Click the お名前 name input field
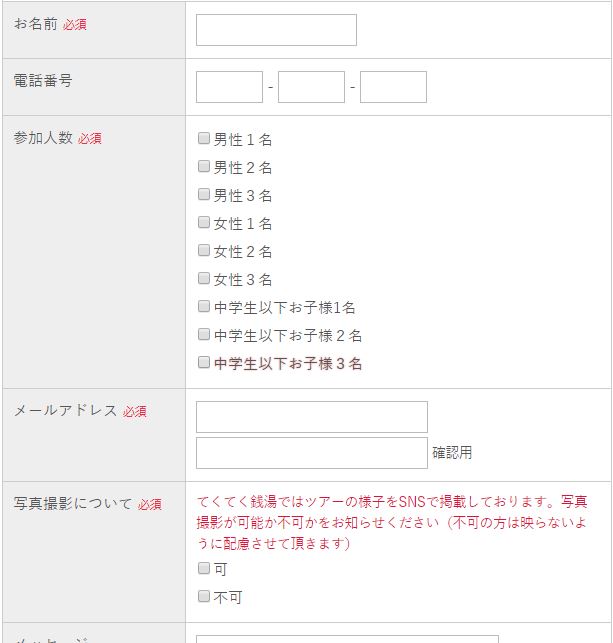This screenshot has height=643, width=613. click(276, 30)
